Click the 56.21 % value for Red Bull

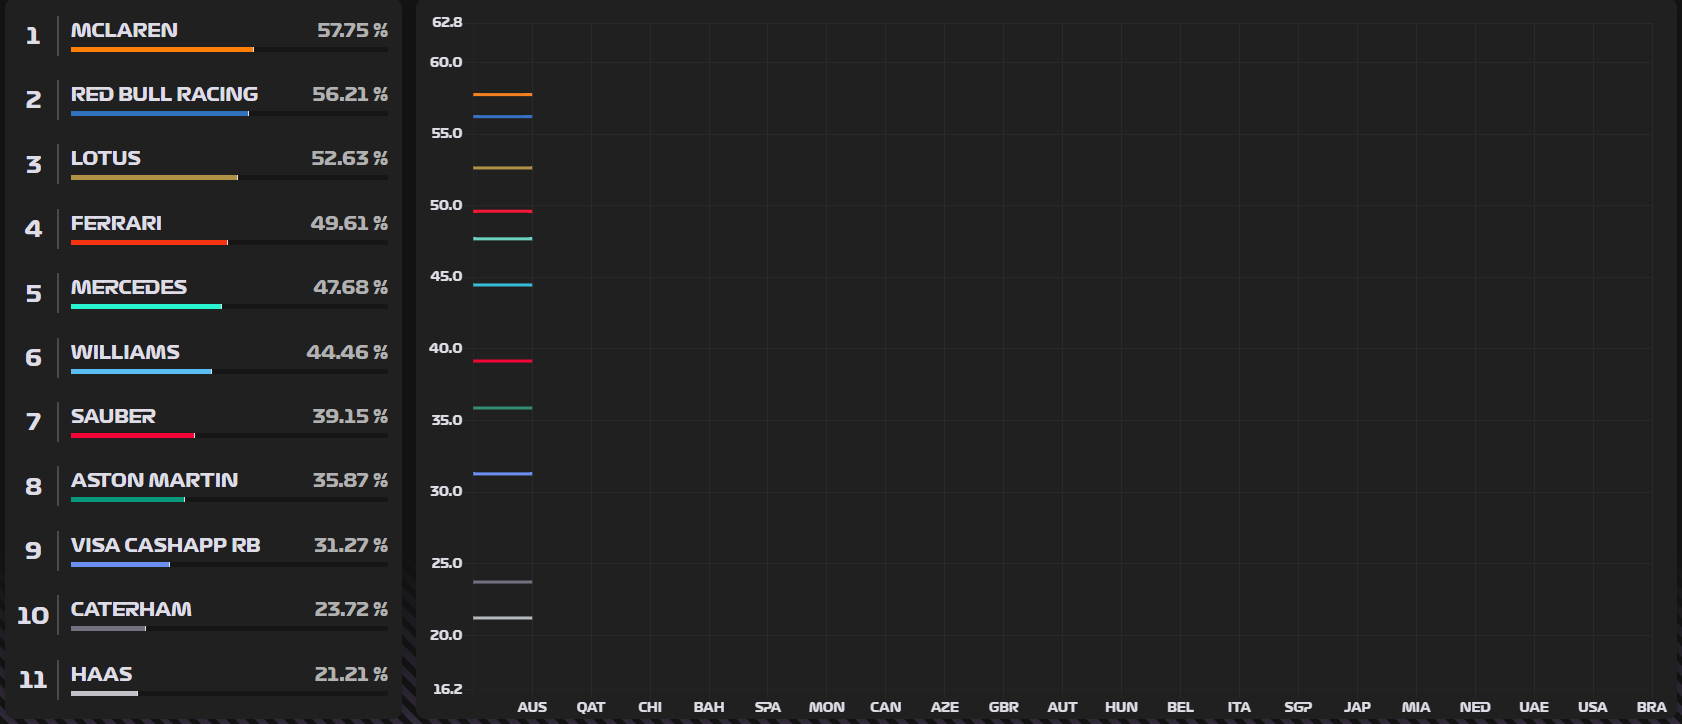click(x=350, y=94)
